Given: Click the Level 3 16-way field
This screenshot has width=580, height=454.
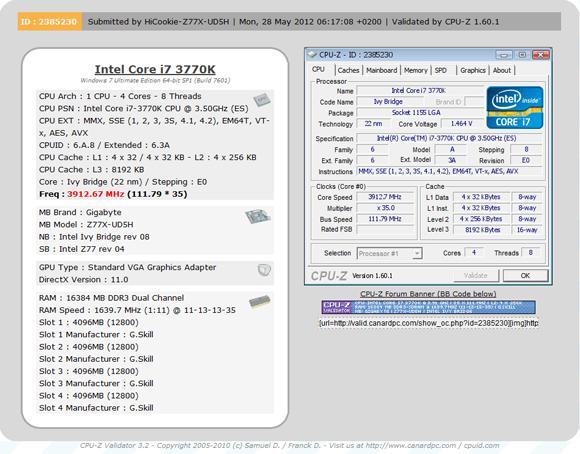Looking at the screenshot, I should pos(527,230).
